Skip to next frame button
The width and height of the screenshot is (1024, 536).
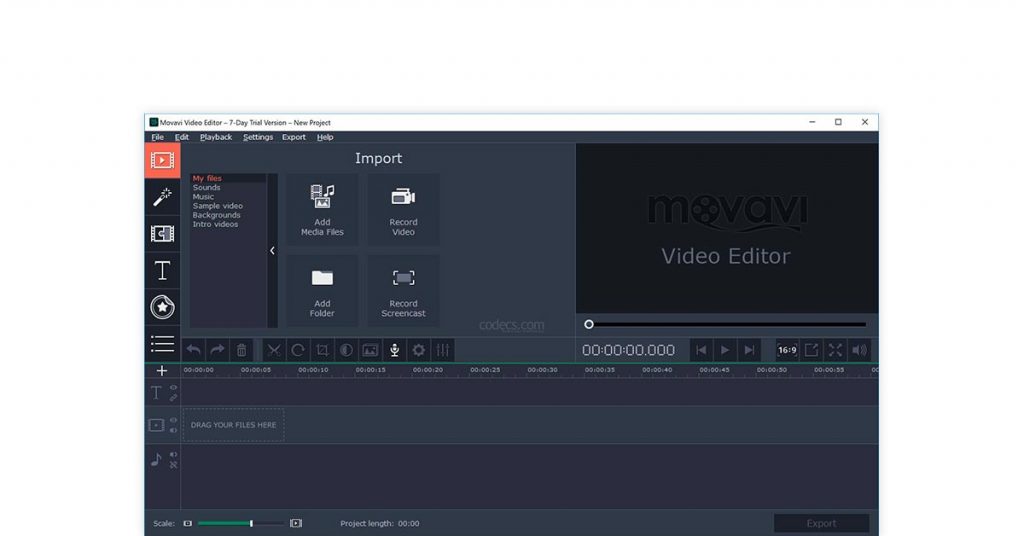point(749,350)
